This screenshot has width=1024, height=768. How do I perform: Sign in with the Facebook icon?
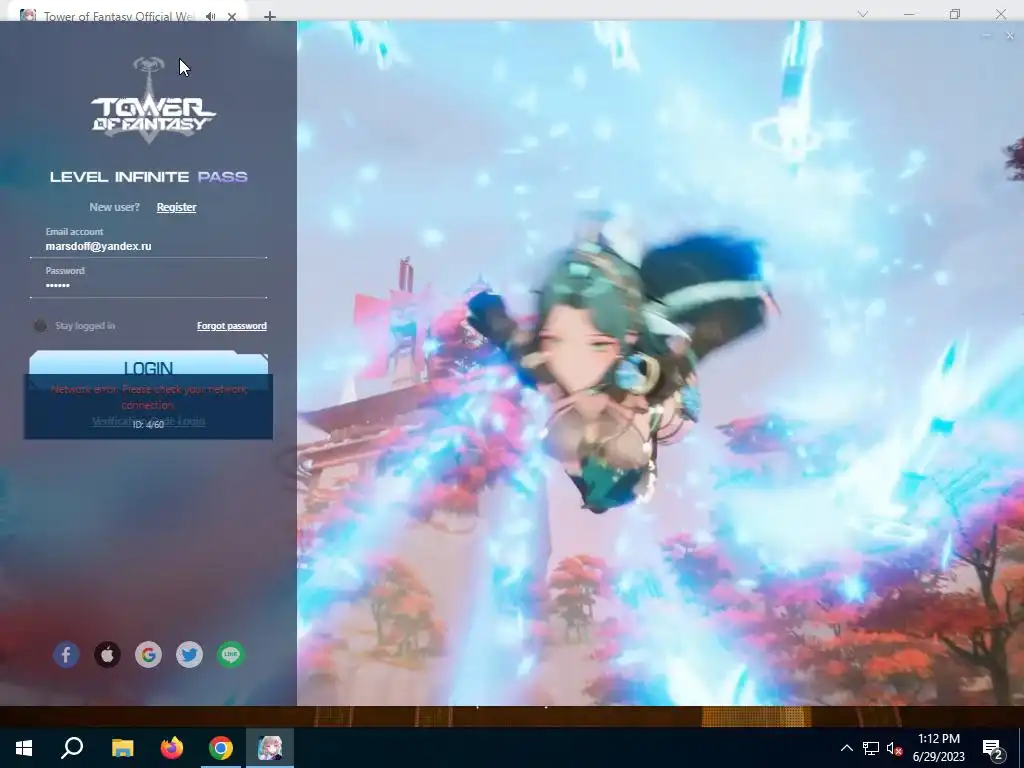(66, 654)
